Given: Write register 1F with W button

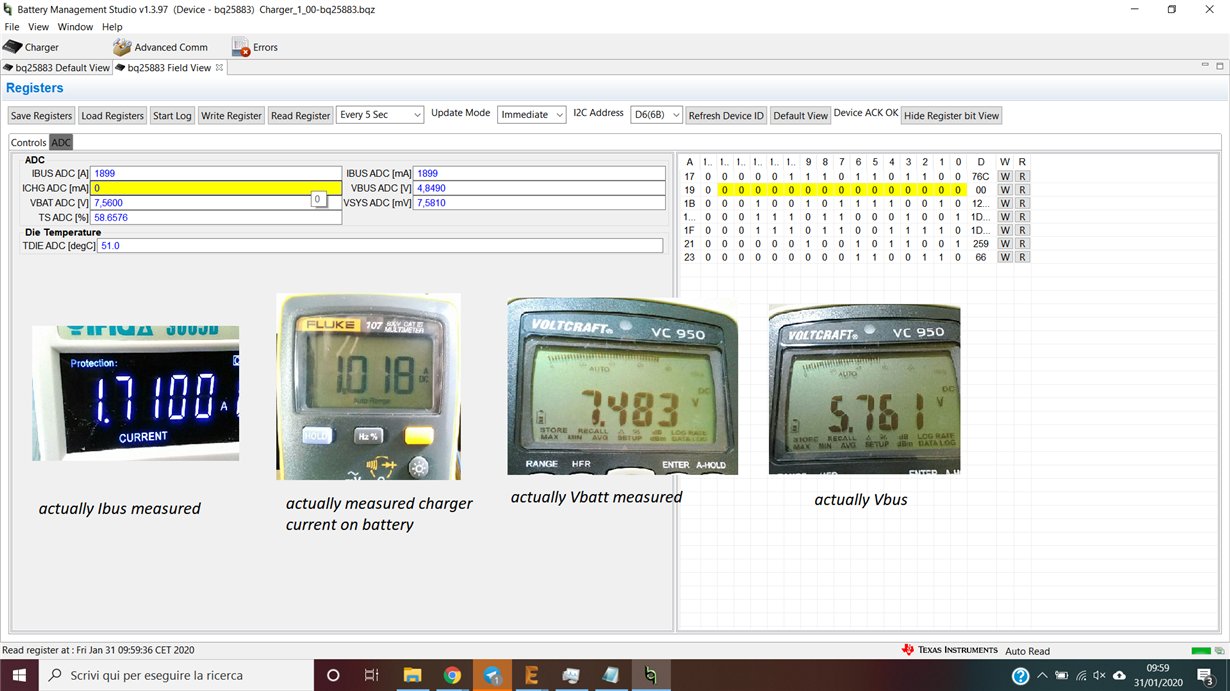Looking at the screenshot, I should (x=1005, y=230).
